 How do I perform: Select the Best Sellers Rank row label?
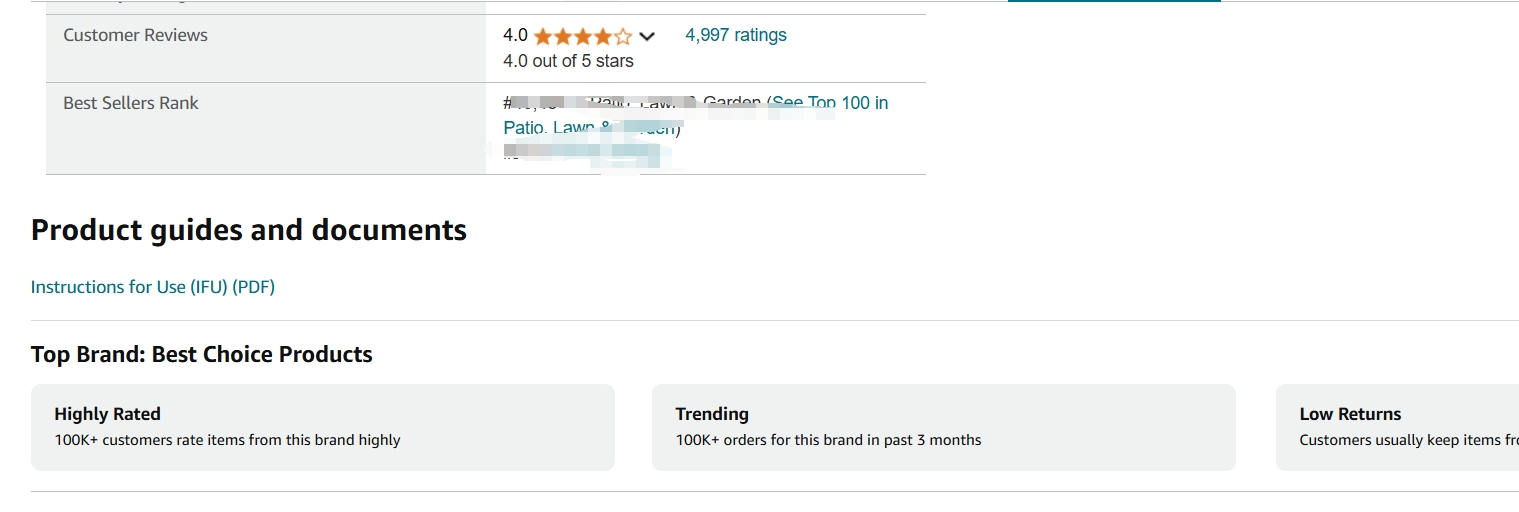tap(131, 103)
